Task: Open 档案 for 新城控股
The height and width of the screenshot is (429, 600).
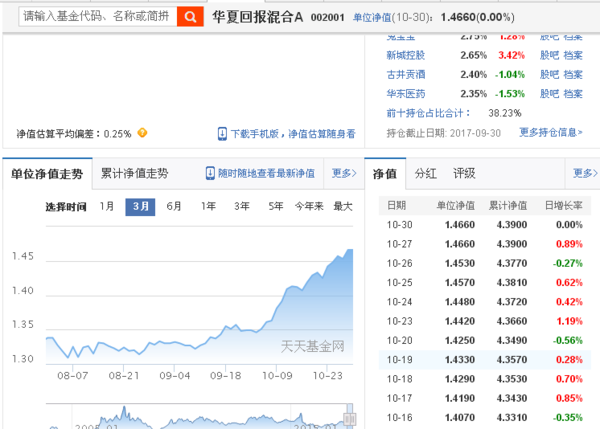Action: click(573, 55)
